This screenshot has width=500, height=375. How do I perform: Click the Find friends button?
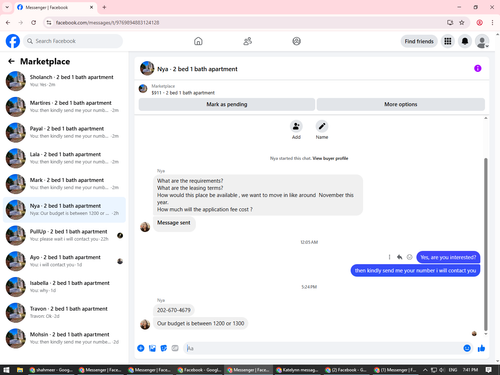point(419,41)
